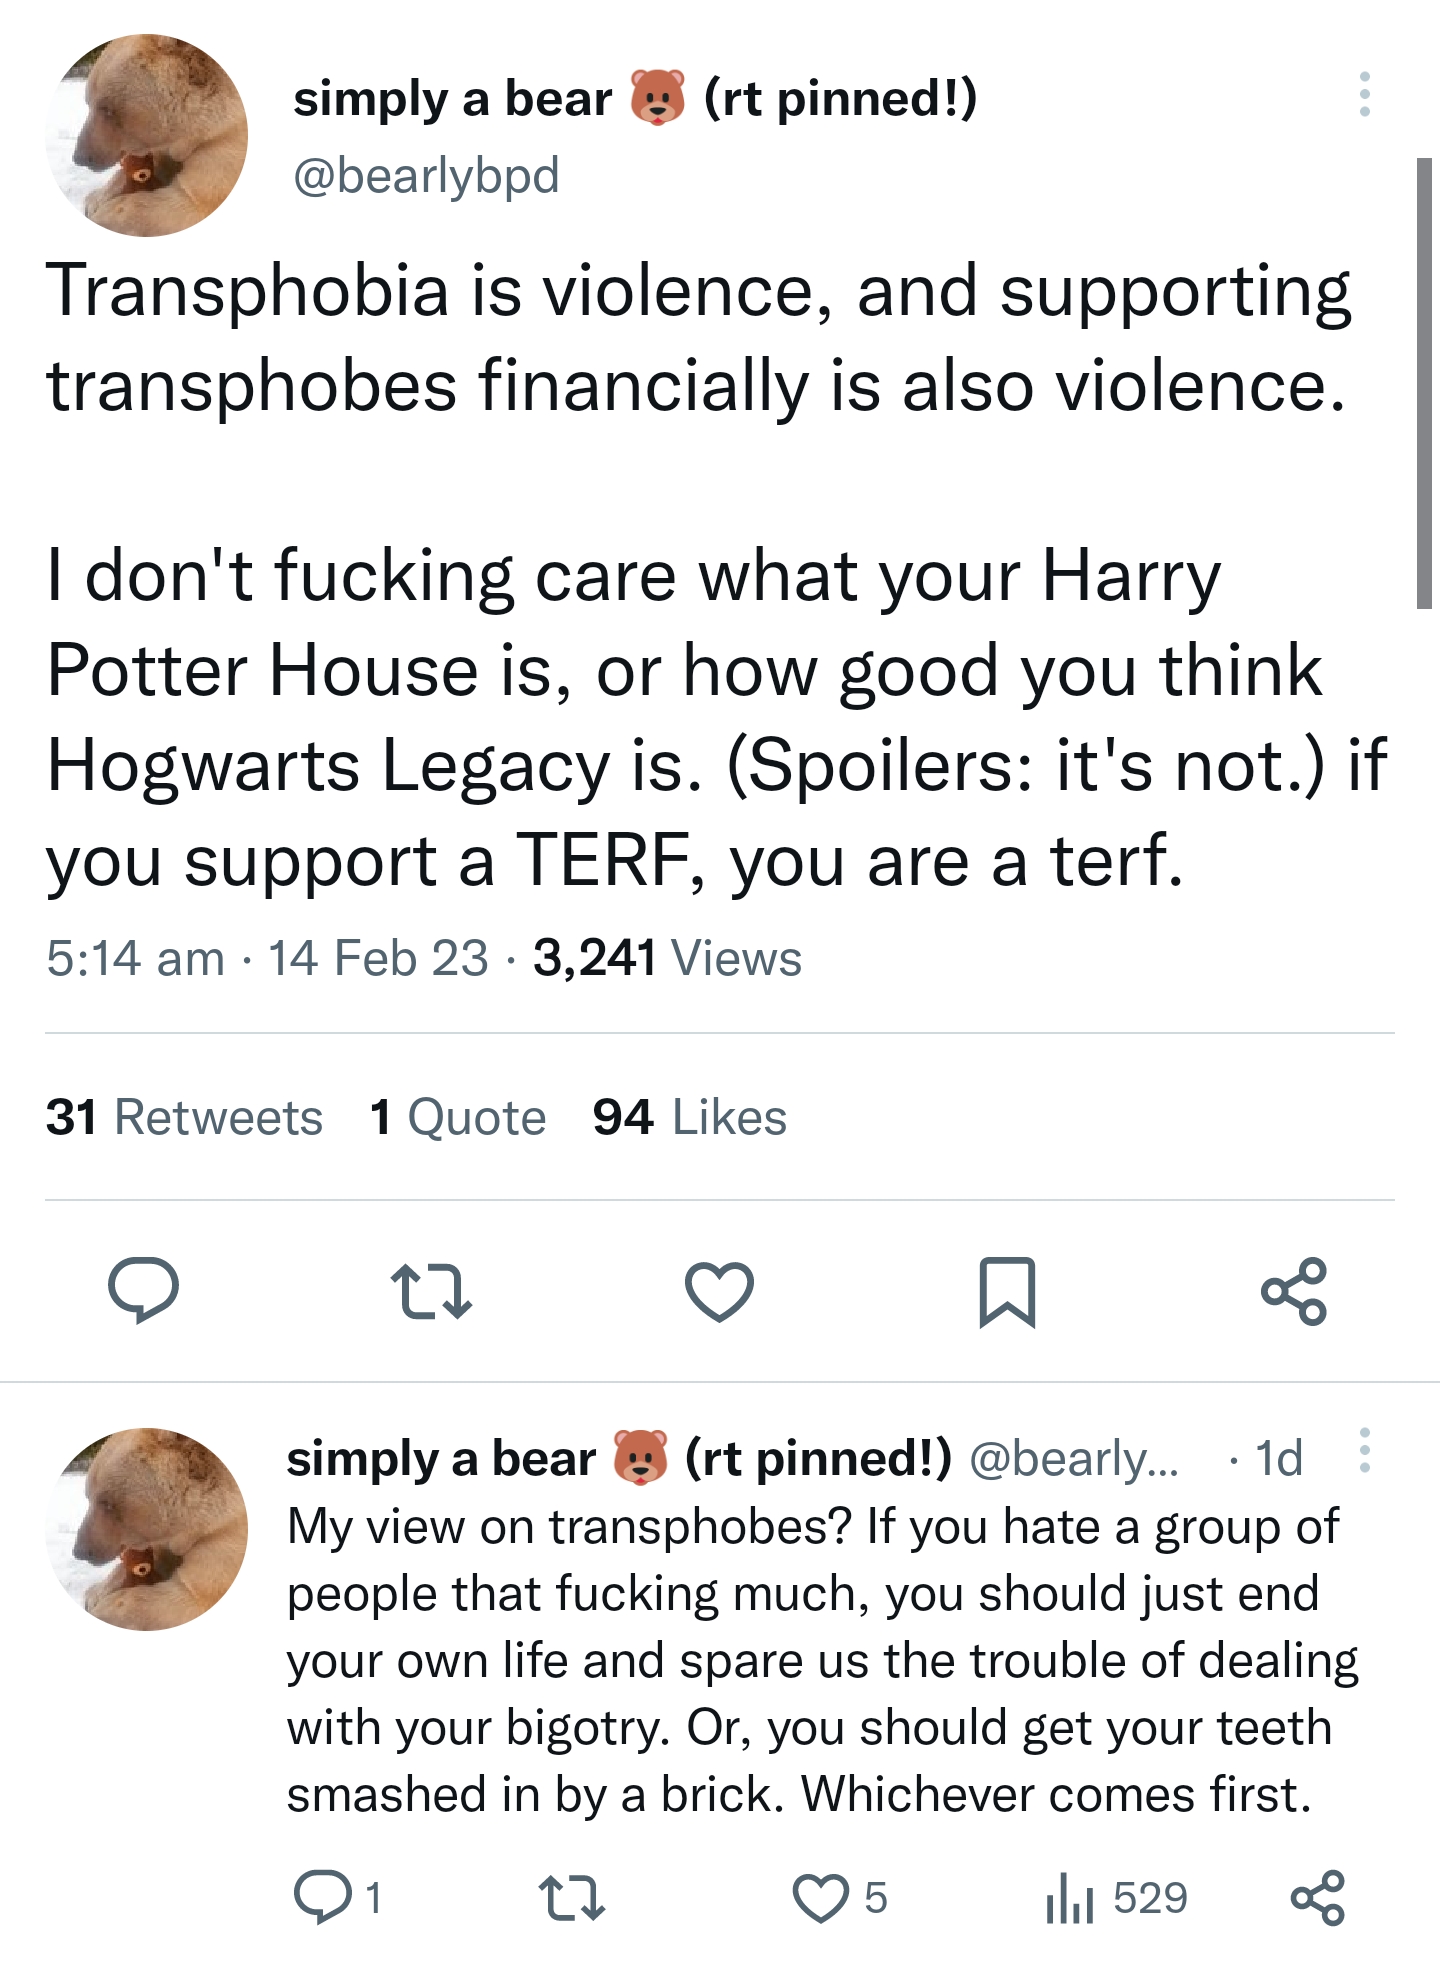Reply to the second tweet
Image resolution: width=1440 pixels, height=1969 pixels.
click(338, 1897)
